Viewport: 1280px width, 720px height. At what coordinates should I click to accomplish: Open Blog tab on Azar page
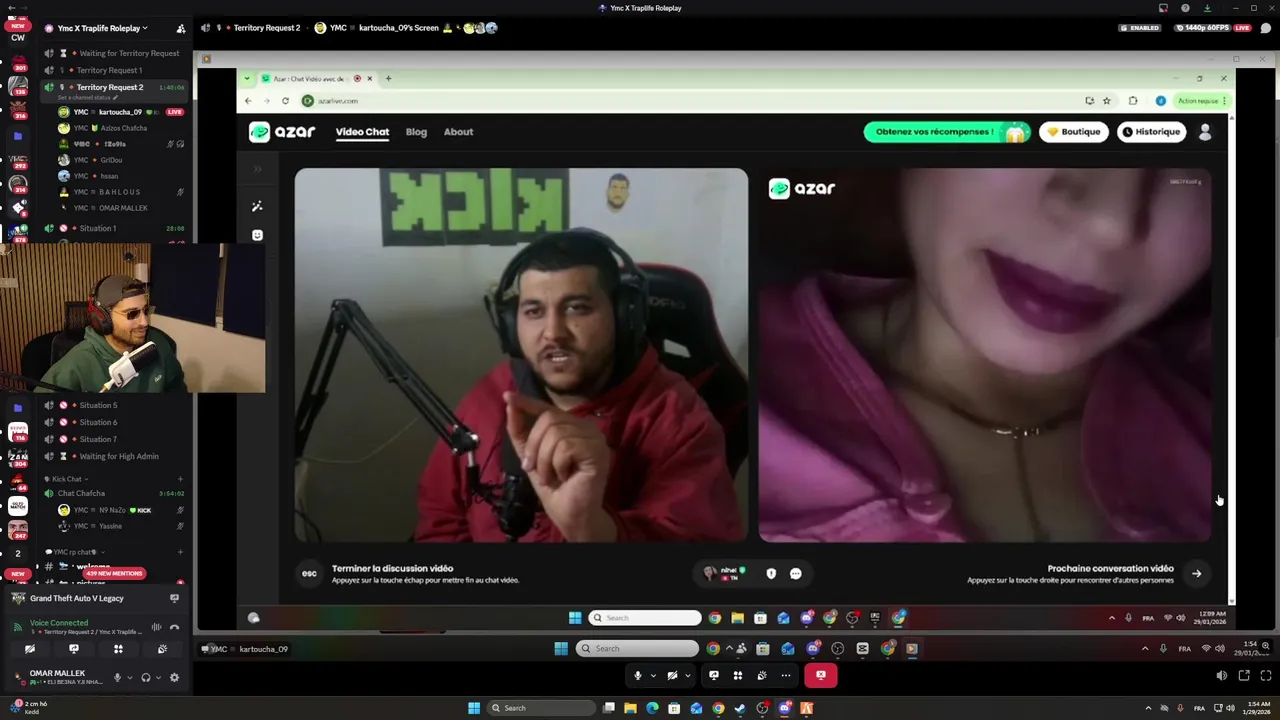[416, 132]
